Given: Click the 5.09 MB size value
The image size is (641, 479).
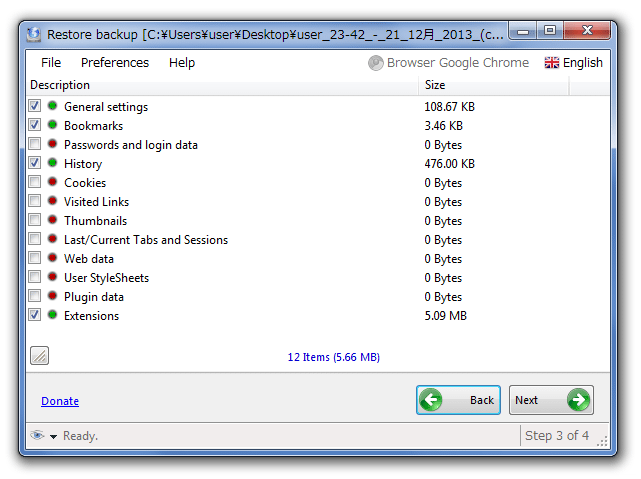Looking at the screenshot, I should (x=445, y=316).
